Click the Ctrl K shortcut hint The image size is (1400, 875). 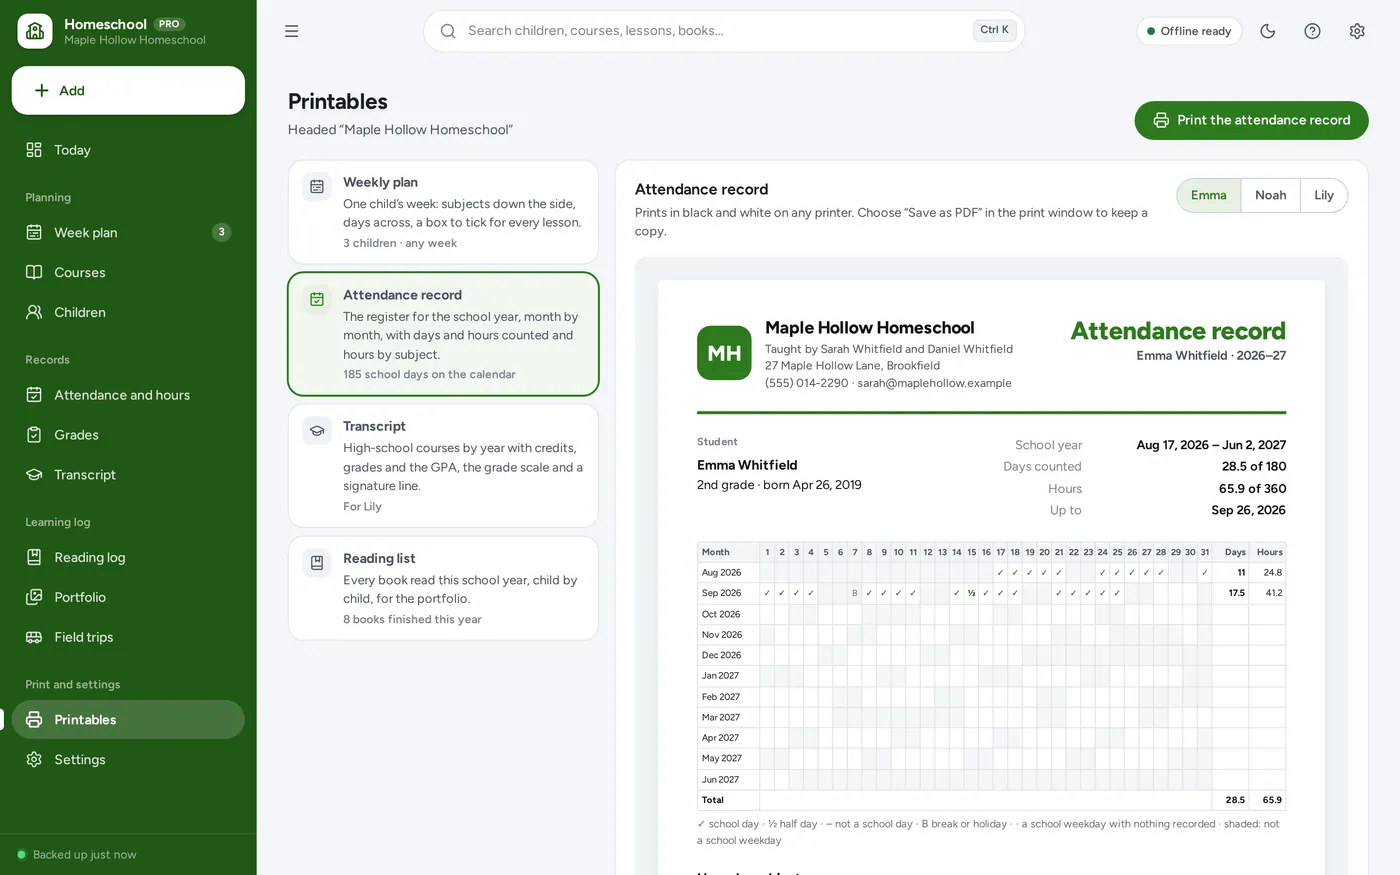tap(994, 30)
